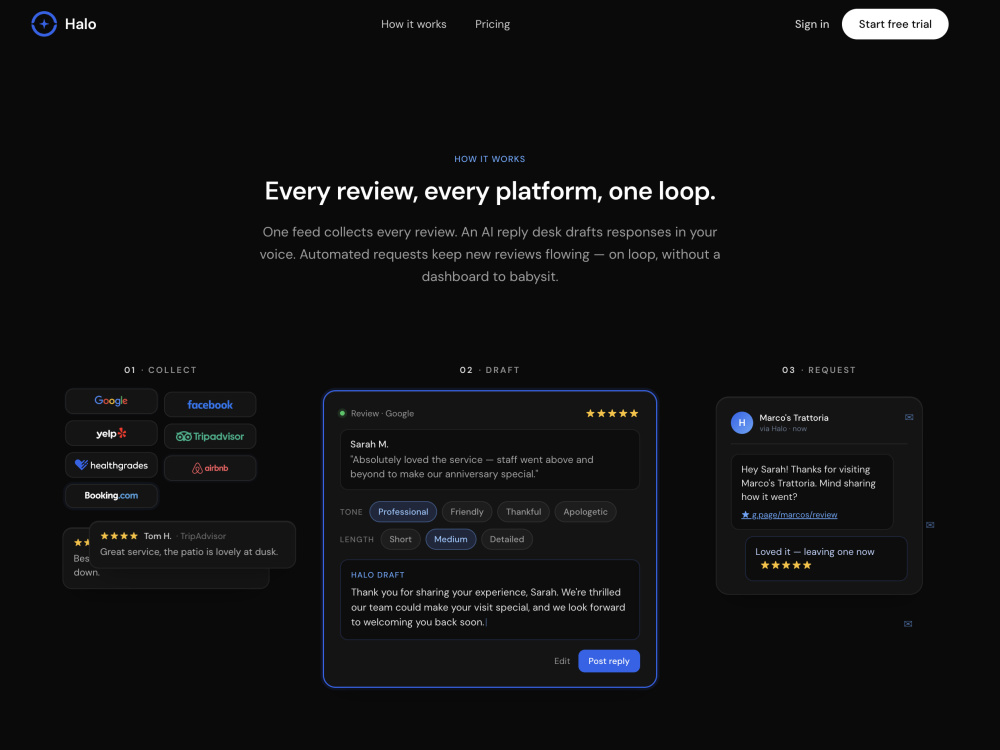The image size is (1000, 750).
Task: Click the envelope icon below the request card
Action: tap(908, 624)
